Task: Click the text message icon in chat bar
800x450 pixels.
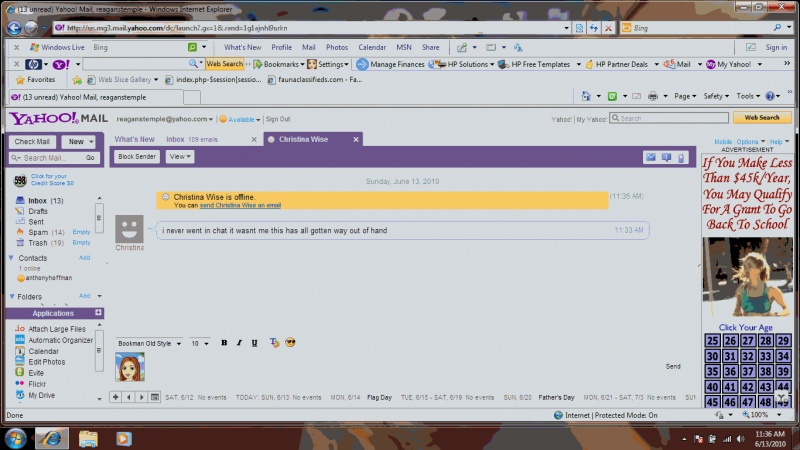Action: click(x=666, y=157)
